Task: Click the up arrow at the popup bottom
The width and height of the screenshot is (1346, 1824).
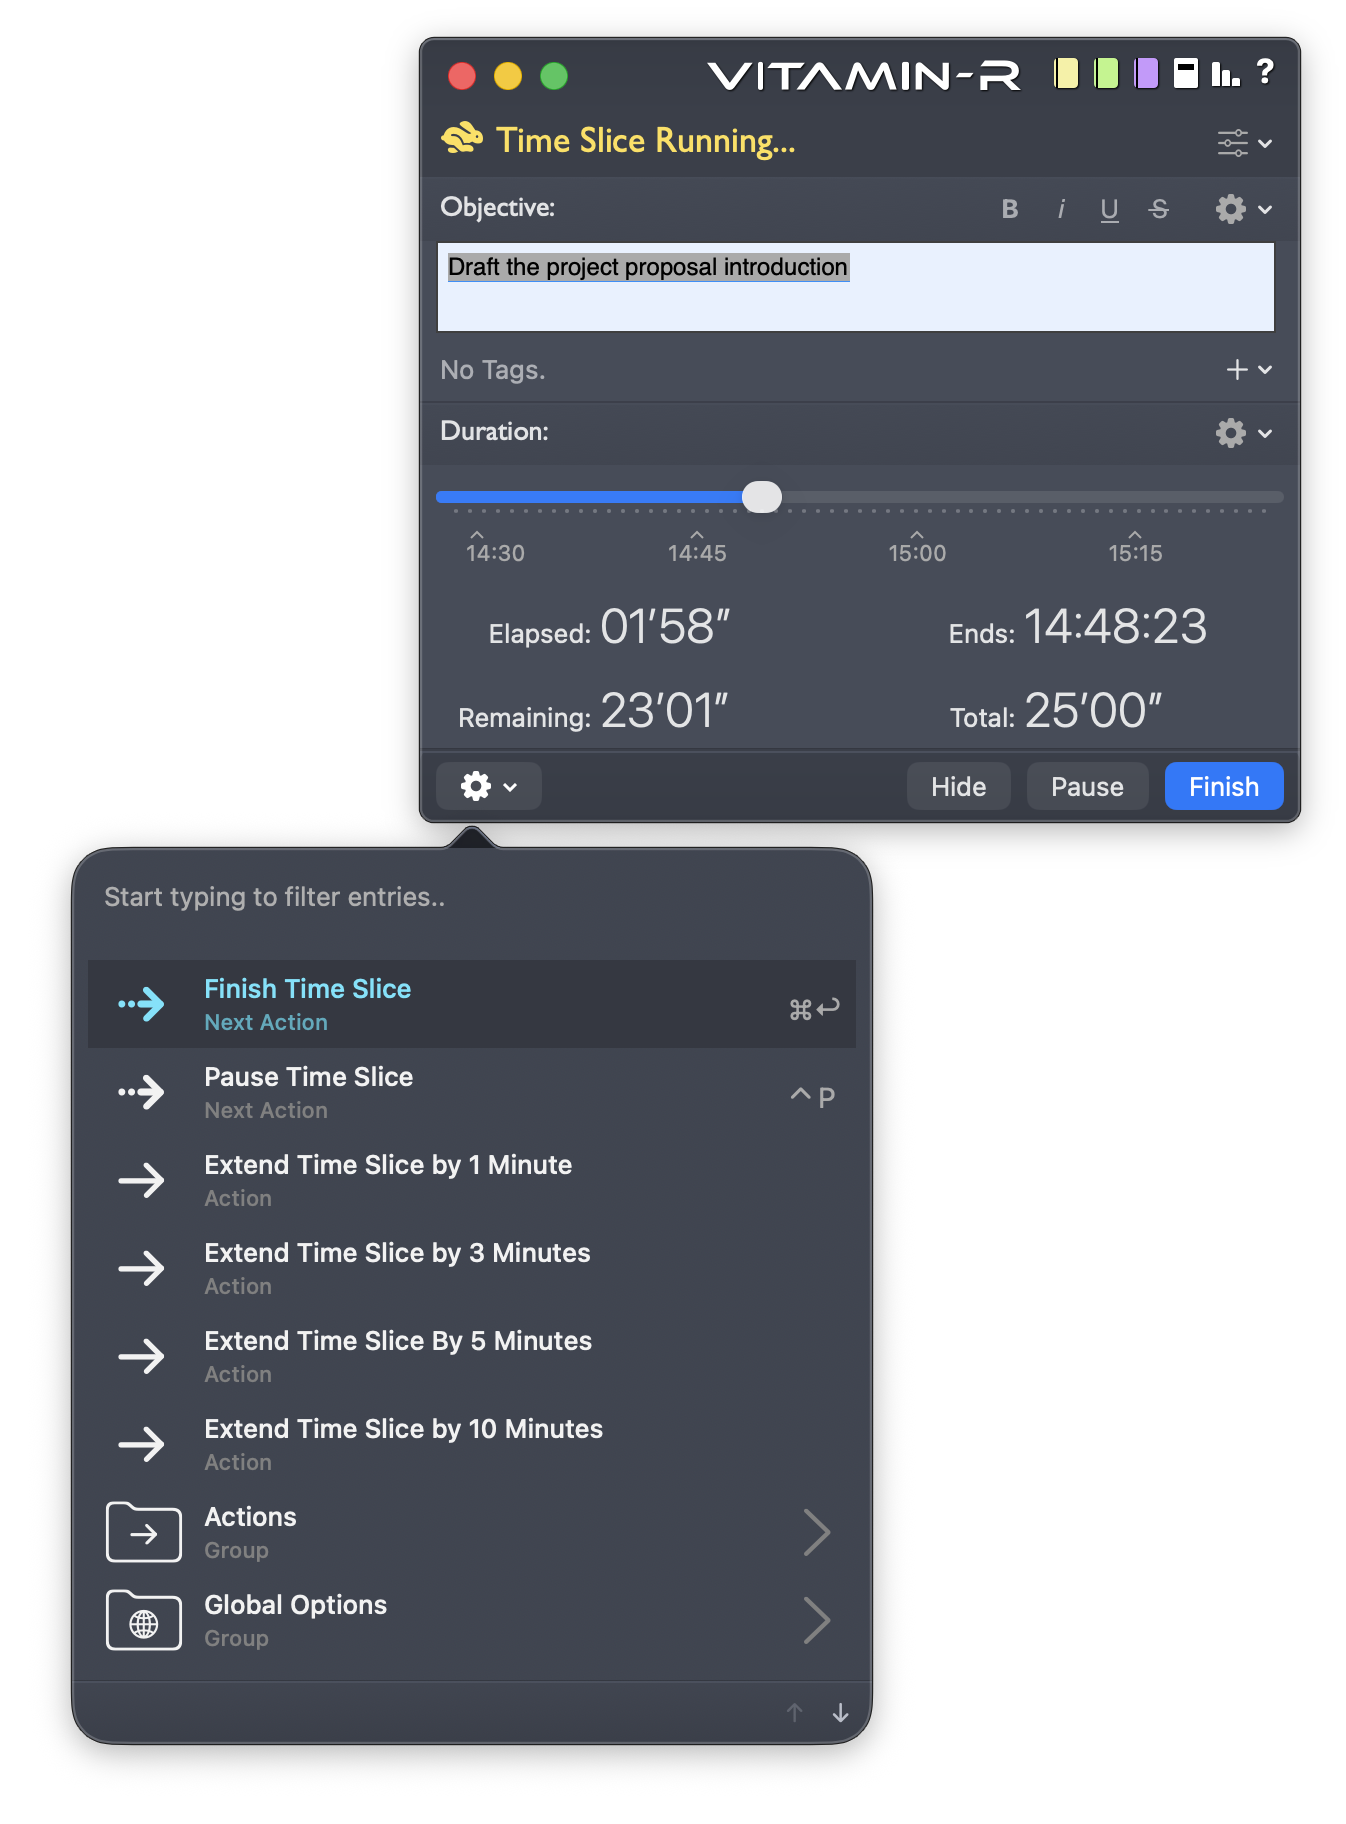Action: pos(795,1713)
